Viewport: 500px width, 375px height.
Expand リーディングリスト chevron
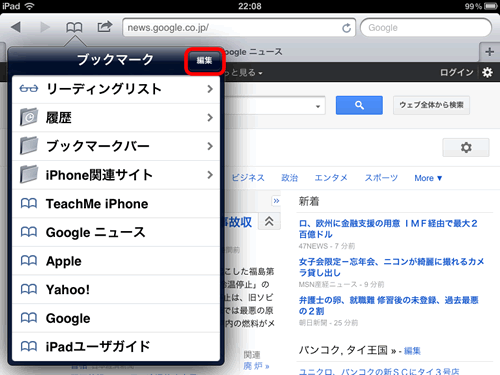(x=210, y=89)
